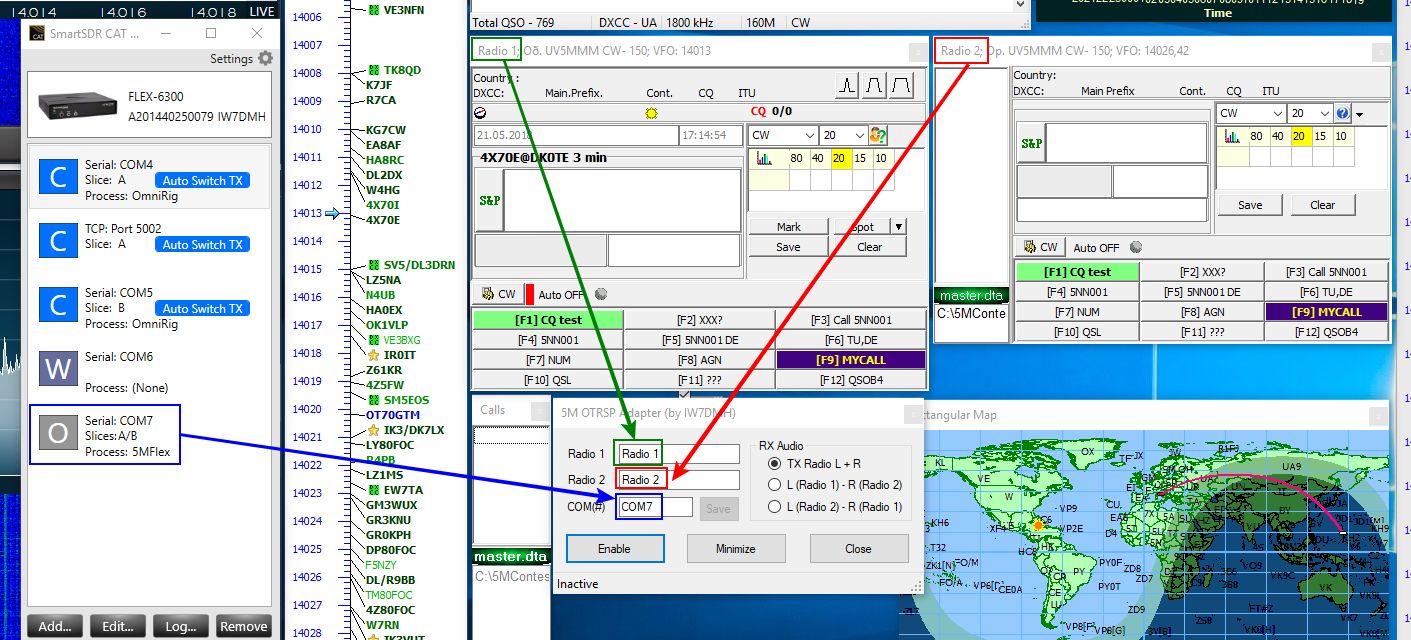Toggle the grey Auto OFF indicator light
This screenshot has width=1411, height=640.
tap(601, 295)
